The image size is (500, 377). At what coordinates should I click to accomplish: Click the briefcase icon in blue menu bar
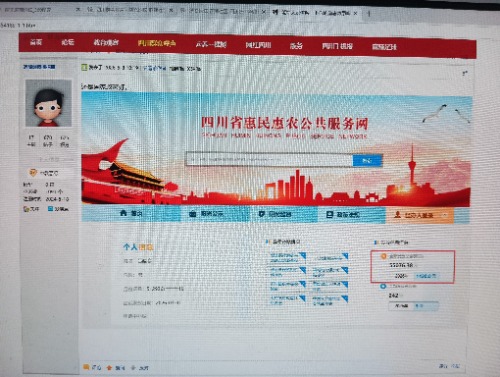pyautogui.click(x=193, y=214)
